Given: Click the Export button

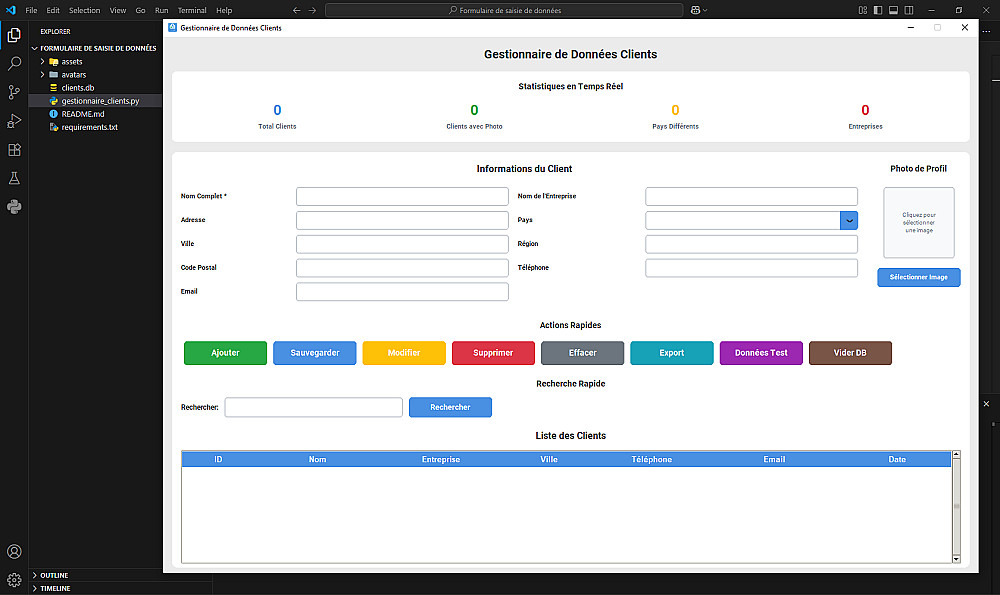Looking at the screenshot, I should (x=672, y=353).
